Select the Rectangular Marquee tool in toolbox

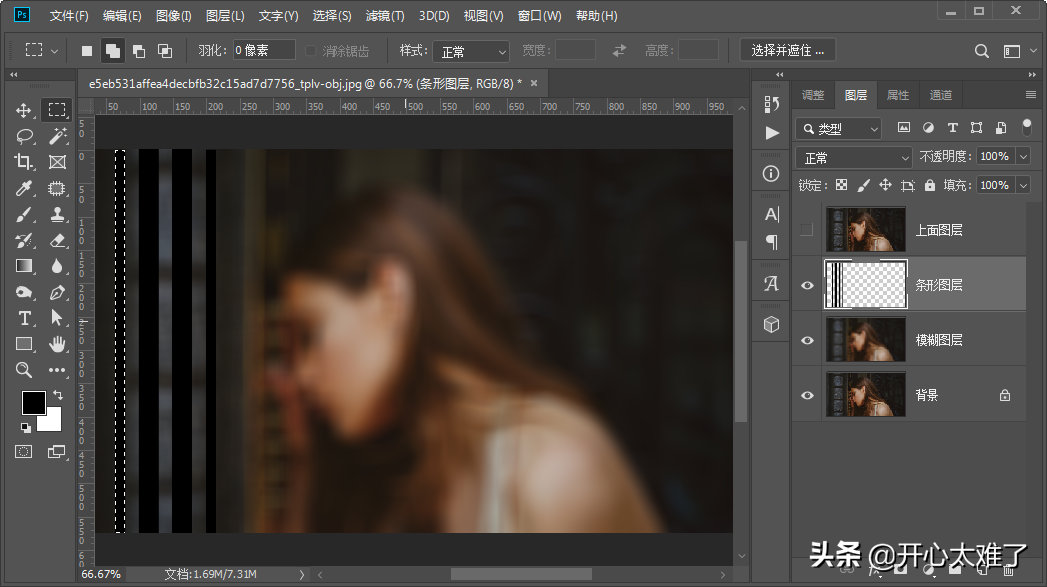57,110
